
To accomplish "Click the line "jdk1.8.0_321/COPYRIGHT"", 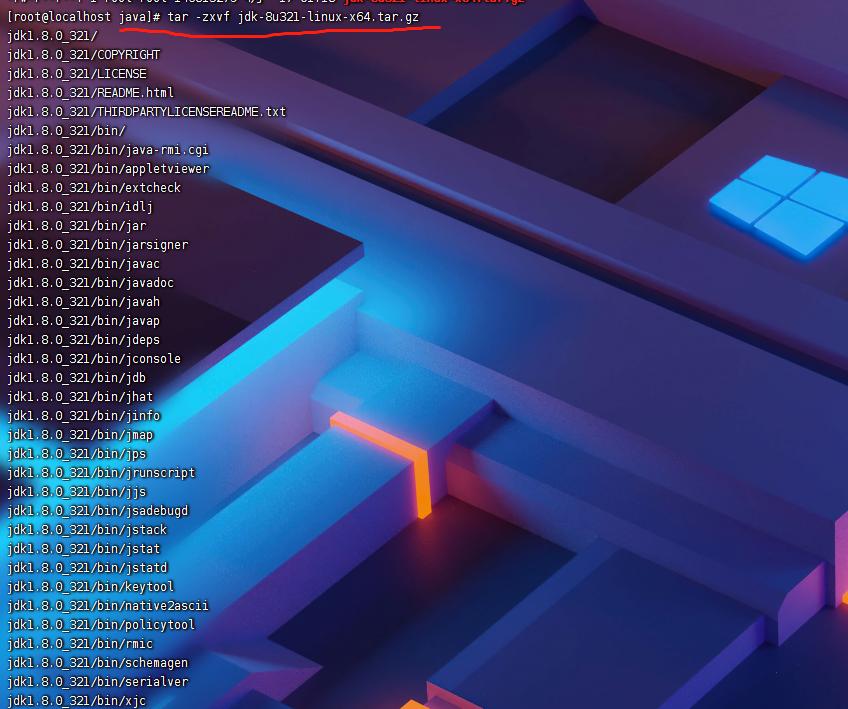I will click(x=84, y=55).
